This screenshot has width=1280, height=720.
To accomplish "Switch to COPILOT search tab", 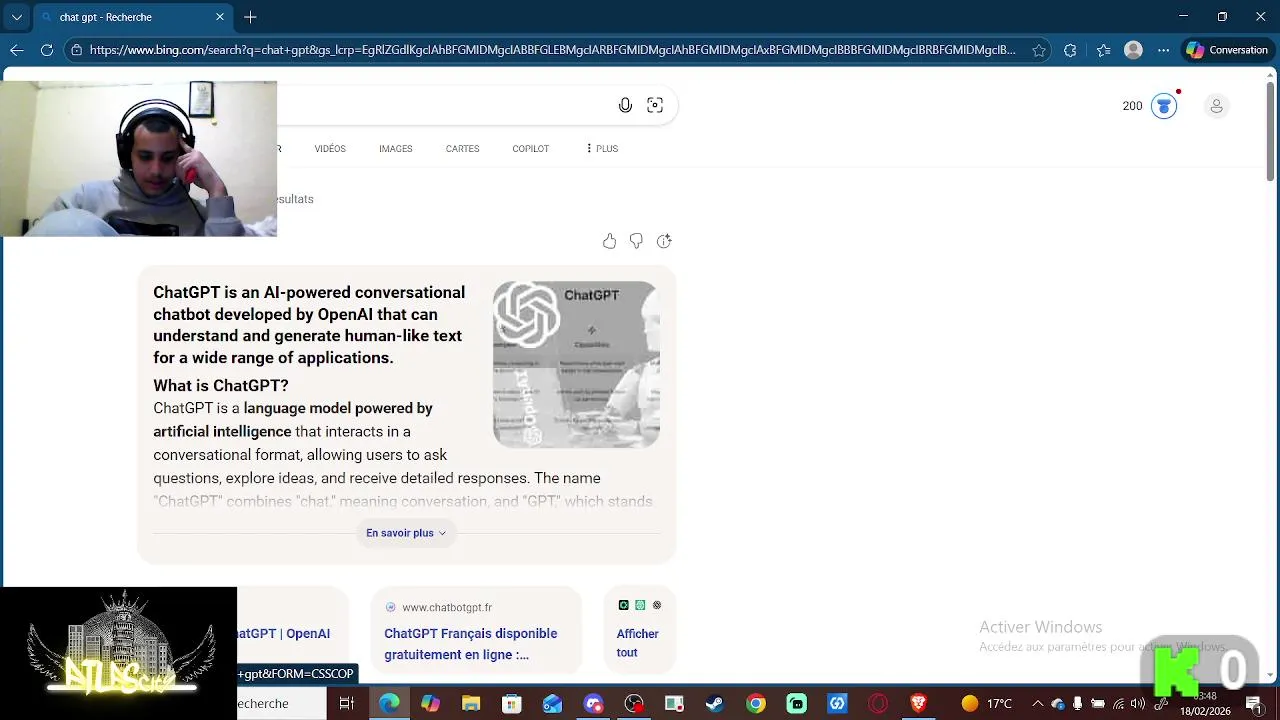I will click(x=530, y=149).
